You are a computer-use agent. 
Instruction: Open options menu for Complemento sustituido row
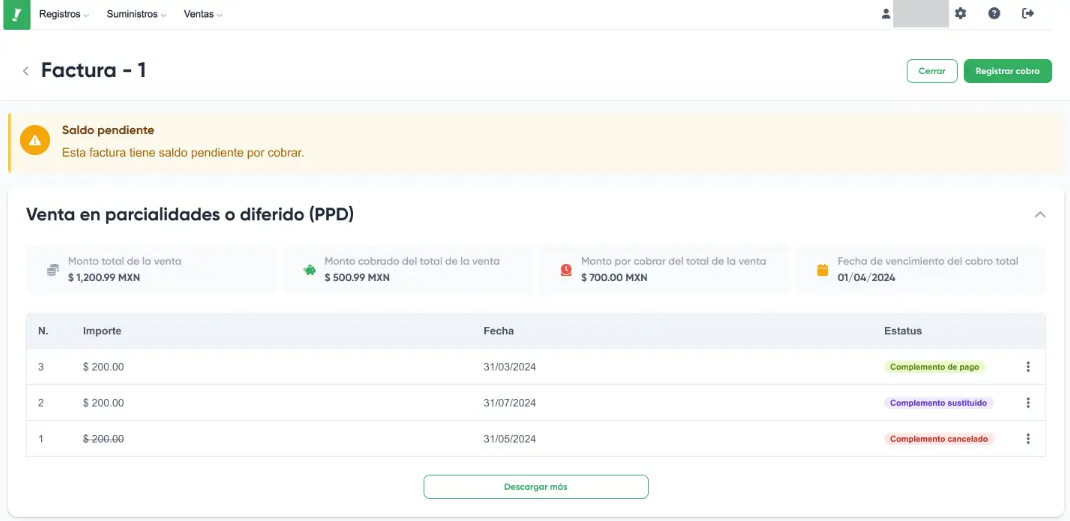point(1028,403)
